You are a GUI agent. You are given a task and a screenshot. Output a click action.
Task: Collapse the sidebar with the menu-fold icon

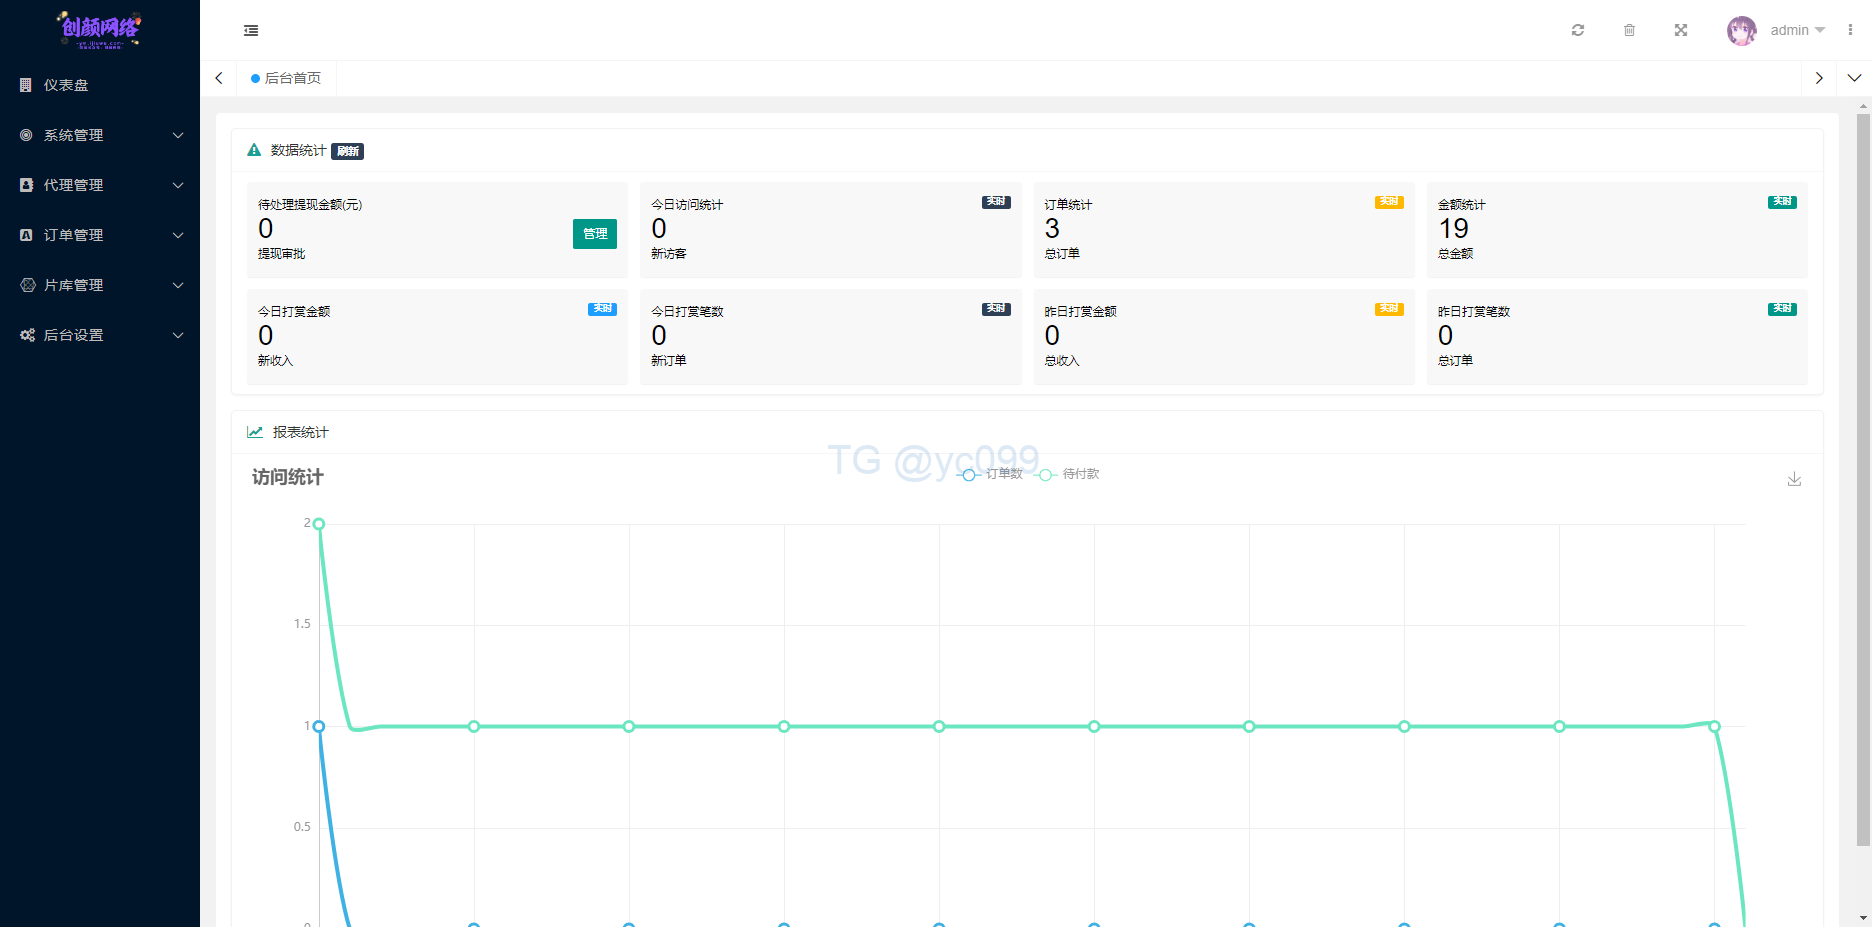pyautogui.click(x=251, y=31)
